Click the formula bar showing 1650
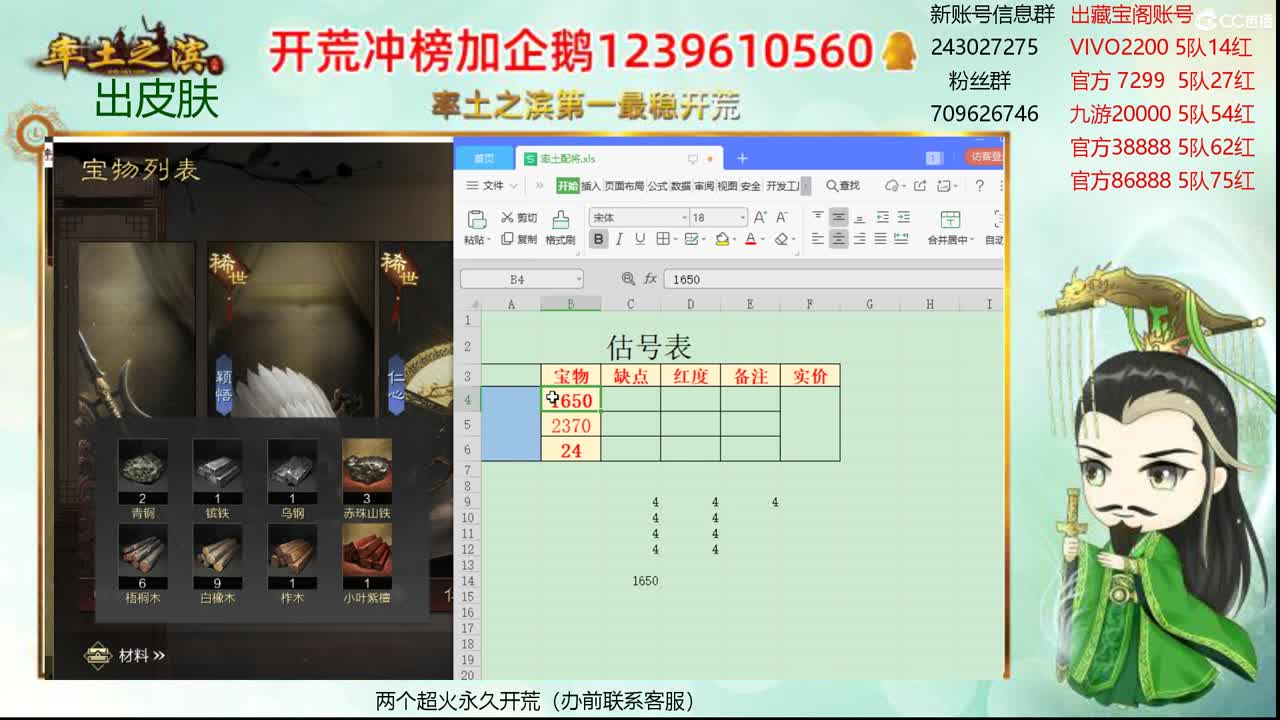Viewport: 1280px width, 720px height. (834, 280)
